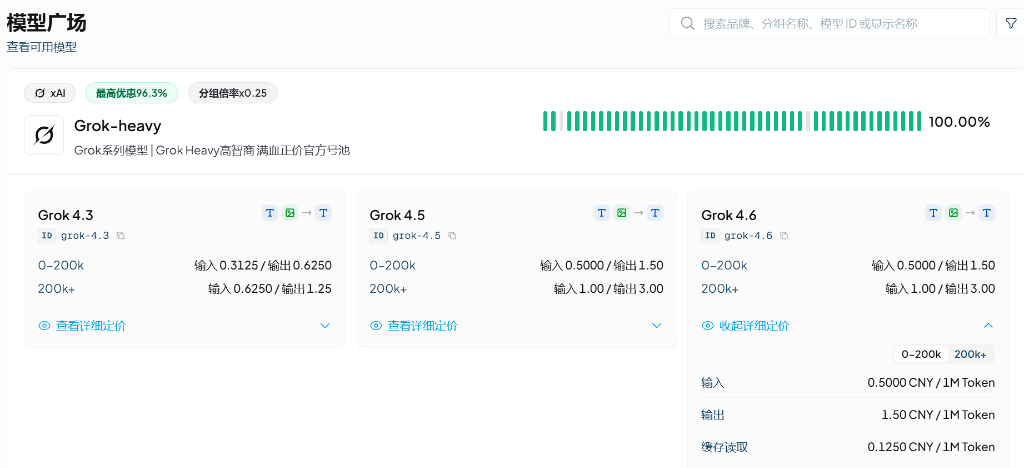Click the 模型广场 page heading
1024x468 pixels.
(x=46, y=23)
